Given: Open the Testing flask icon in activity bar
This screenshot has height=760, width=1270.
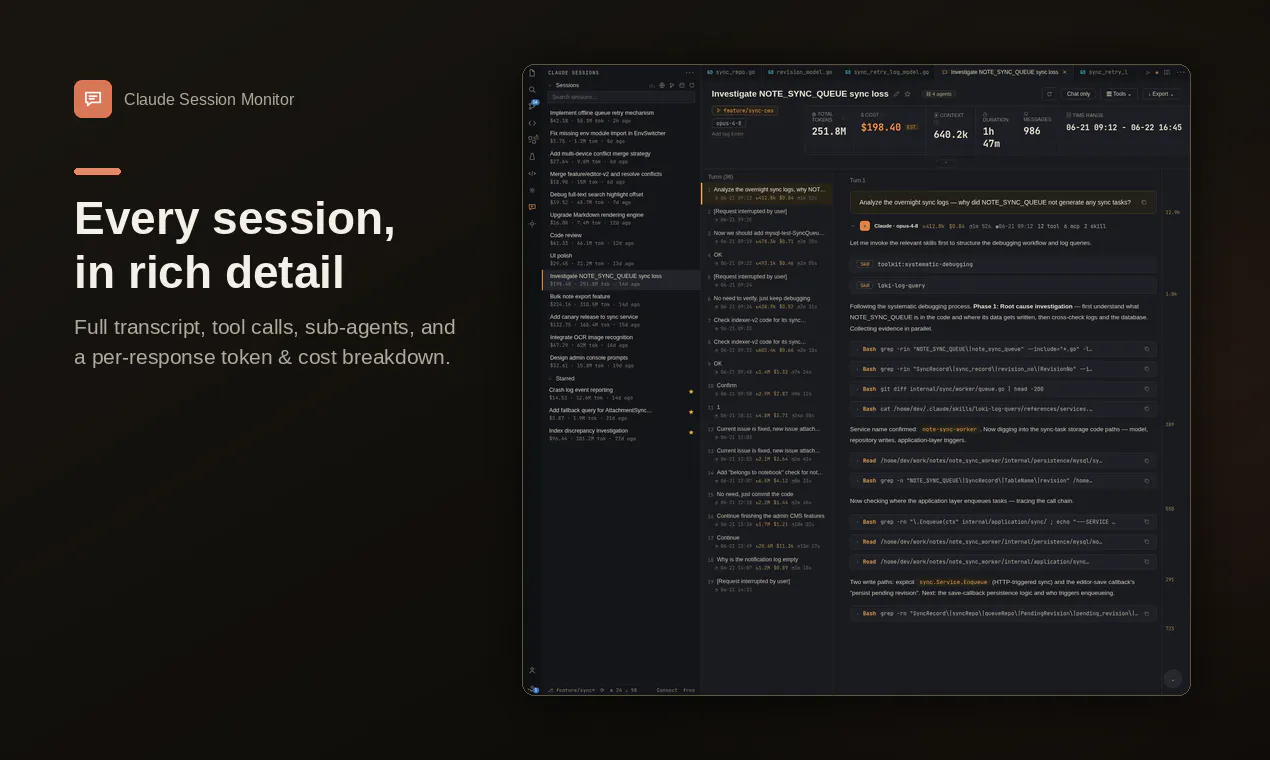Looking at the screenshot, I should click(532, 156).
